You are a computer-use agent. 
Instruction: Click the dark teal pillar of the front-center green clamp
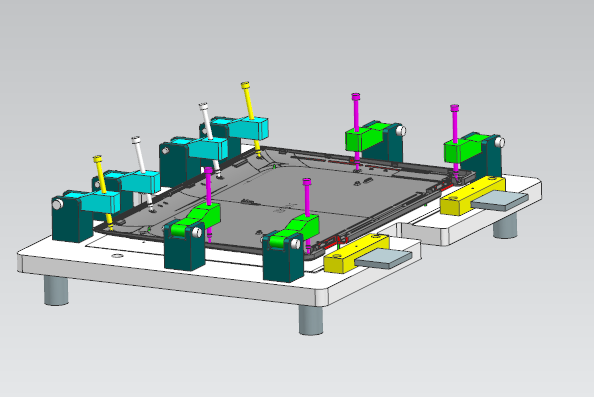coord(283,261)
